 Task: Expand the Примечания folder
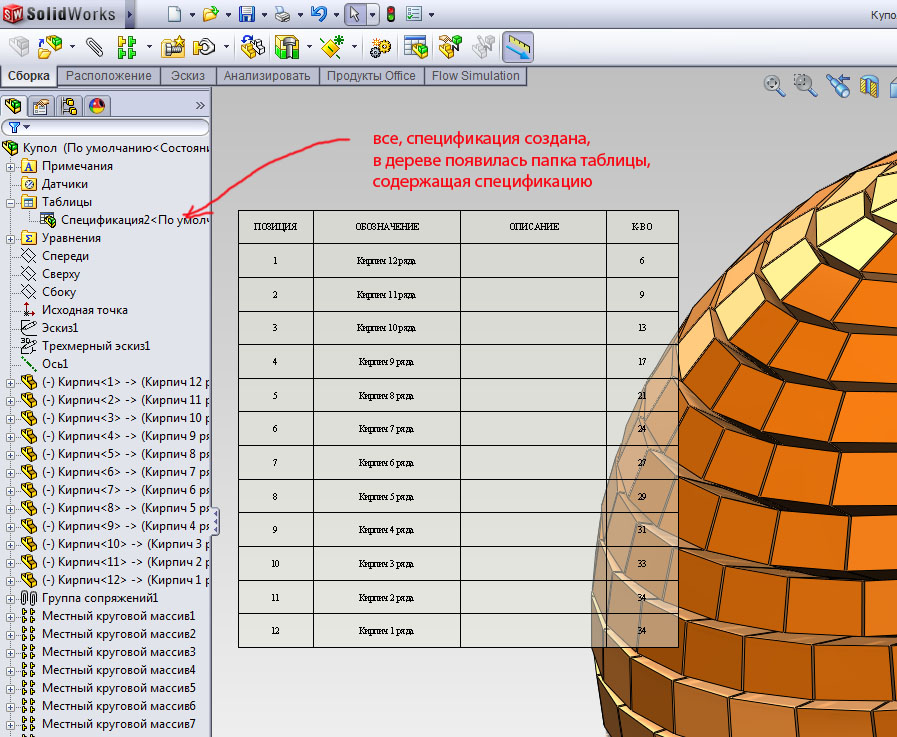(11, 166)
